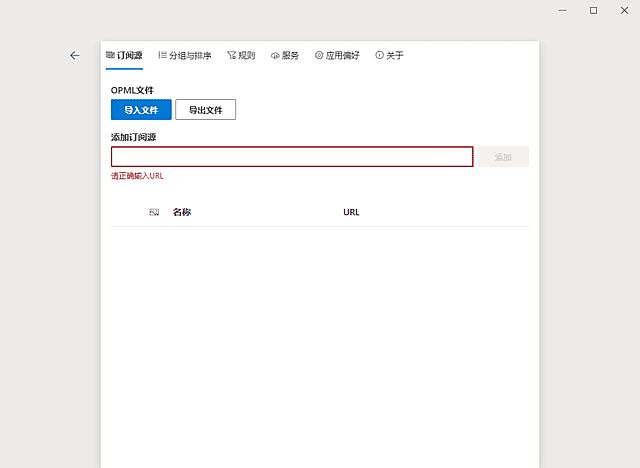
Task: Click the image icon in table header
Action: [154, 212]
